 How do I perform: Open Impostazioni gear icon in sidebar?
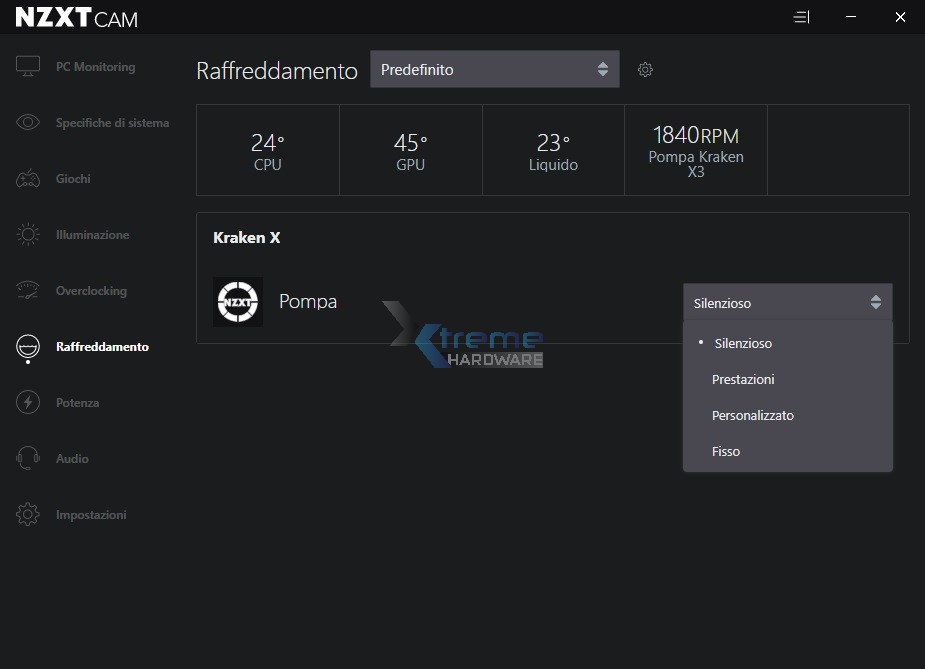[x=28, y=515]
